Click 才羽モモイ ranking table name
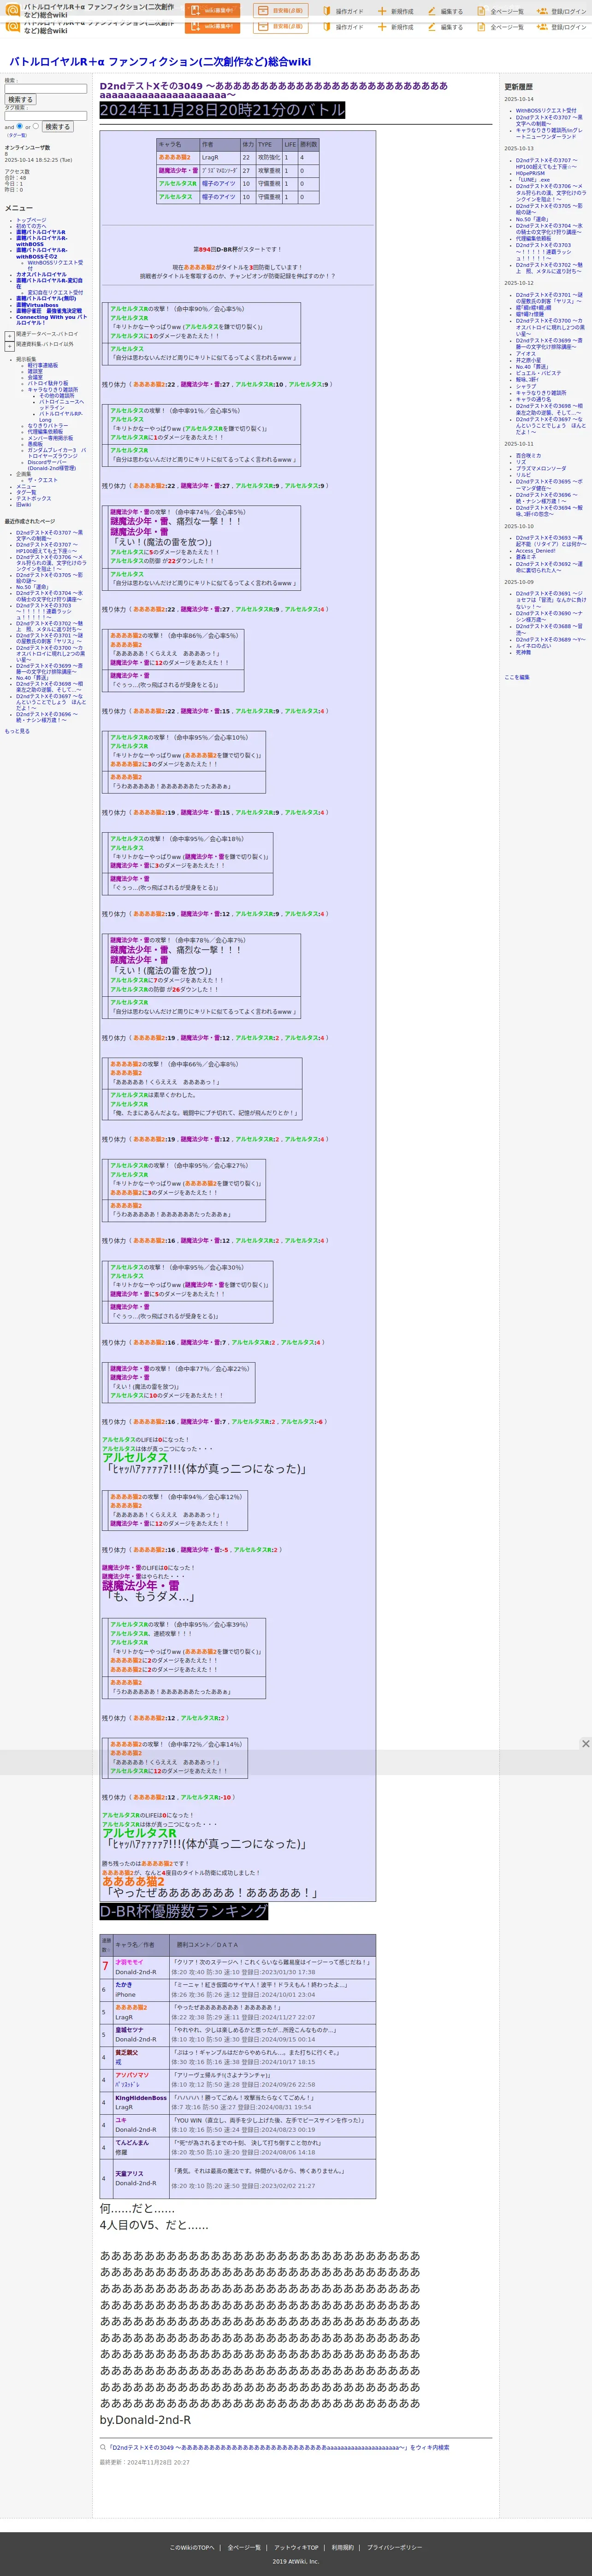This screenshot has width=592, height=2576. tap(129, 1962)
